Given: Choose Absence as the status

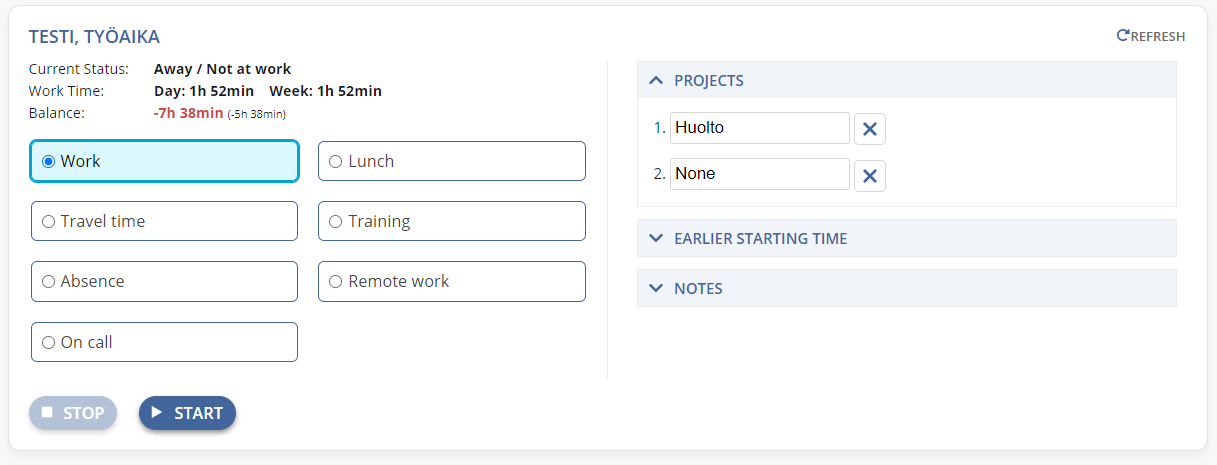Looking at the screenshot, I should coord(164,281).
